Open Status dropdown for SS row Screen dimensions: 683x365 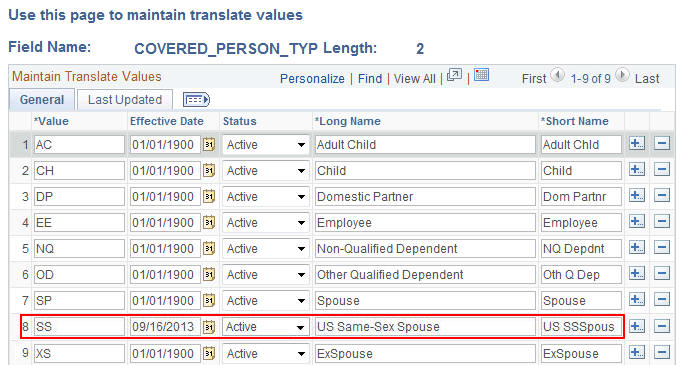[x=266, y=327]
